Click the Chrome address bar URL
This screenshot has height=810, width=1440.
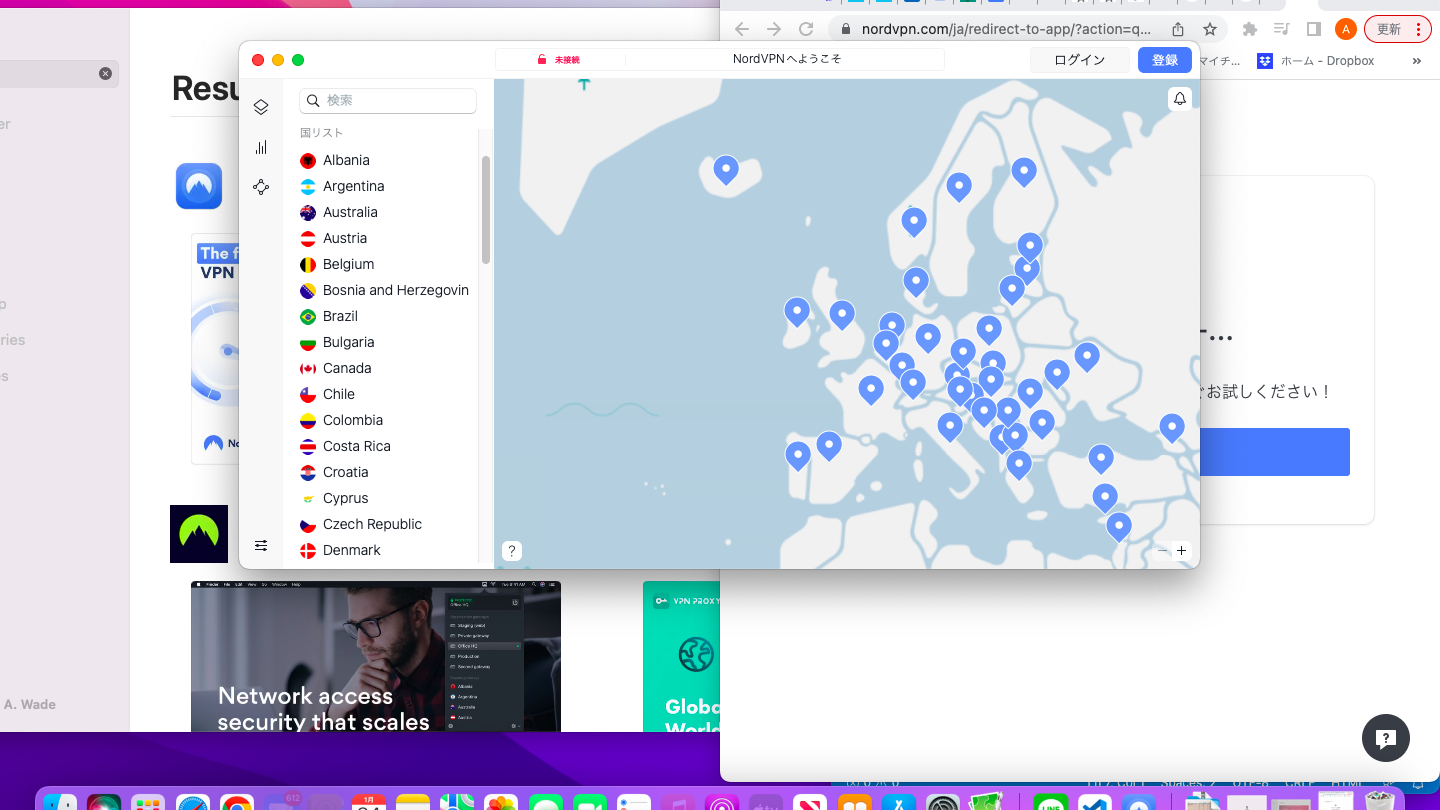1006,29
